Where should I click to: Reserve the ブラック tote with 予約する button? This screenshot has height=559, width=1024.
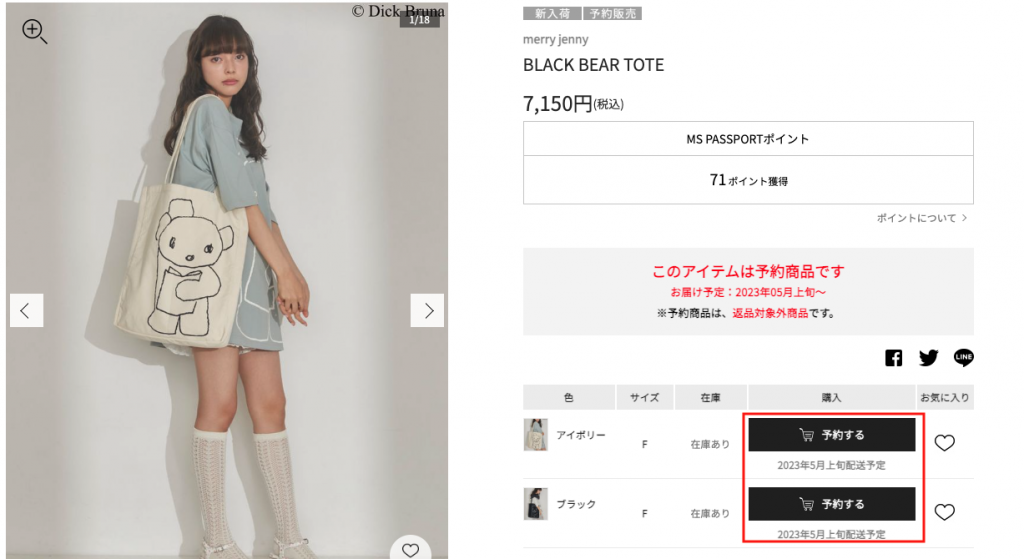click(x=831, y=504)
